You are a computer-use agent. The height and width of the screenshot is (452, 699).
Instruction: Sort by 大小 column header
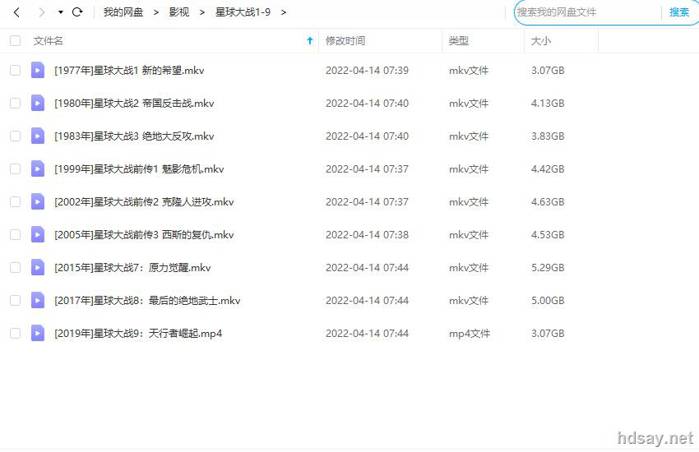click(541, 41)
